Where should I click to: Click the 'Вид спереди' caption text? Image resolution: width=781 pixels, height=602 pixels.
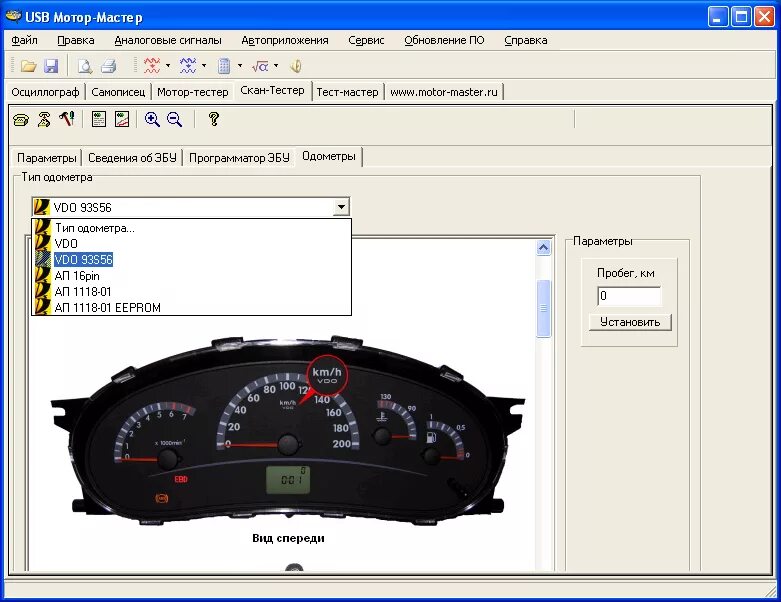(288, 538)
